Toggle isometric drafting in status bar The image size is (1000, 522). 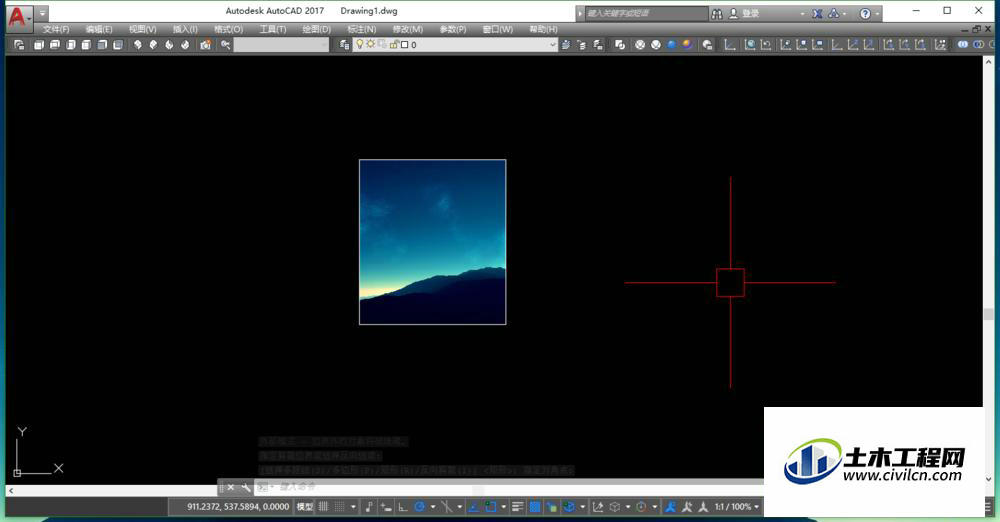pyautogui.click(x=447, y=507)
